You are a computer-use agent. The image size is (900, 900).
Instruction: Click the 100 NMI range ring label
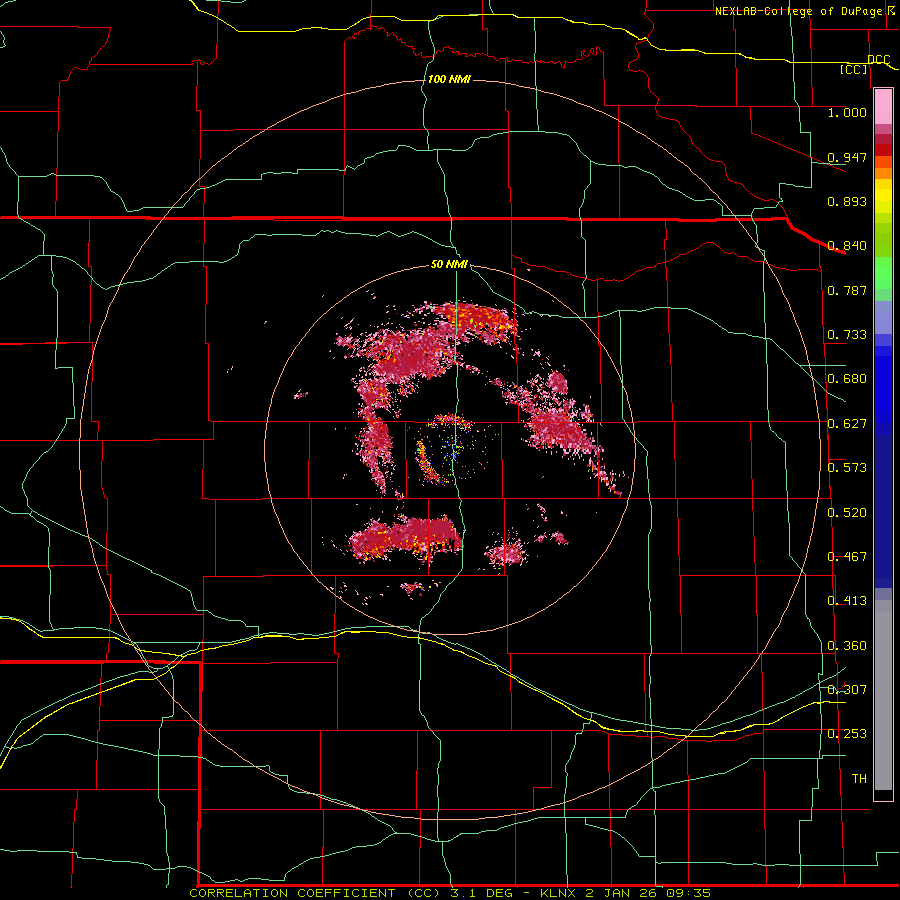[449, 79]
